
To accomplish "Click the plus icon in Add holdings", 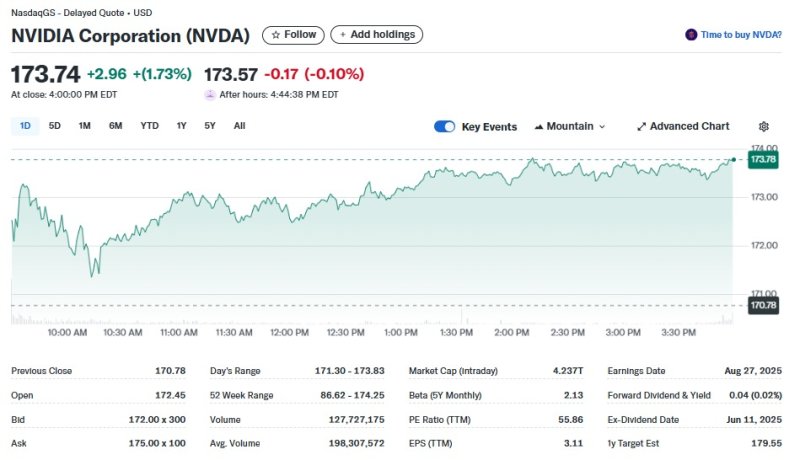I will [343, 35].
